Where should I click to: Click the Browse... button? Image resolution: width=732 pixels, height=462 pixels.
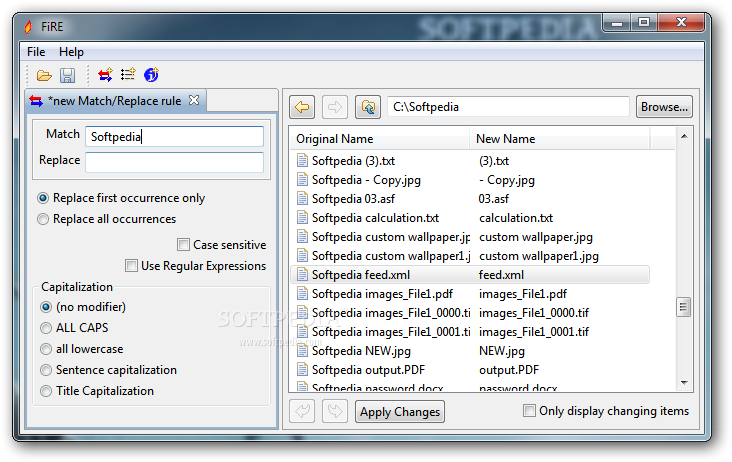click(x=664, y=107)
